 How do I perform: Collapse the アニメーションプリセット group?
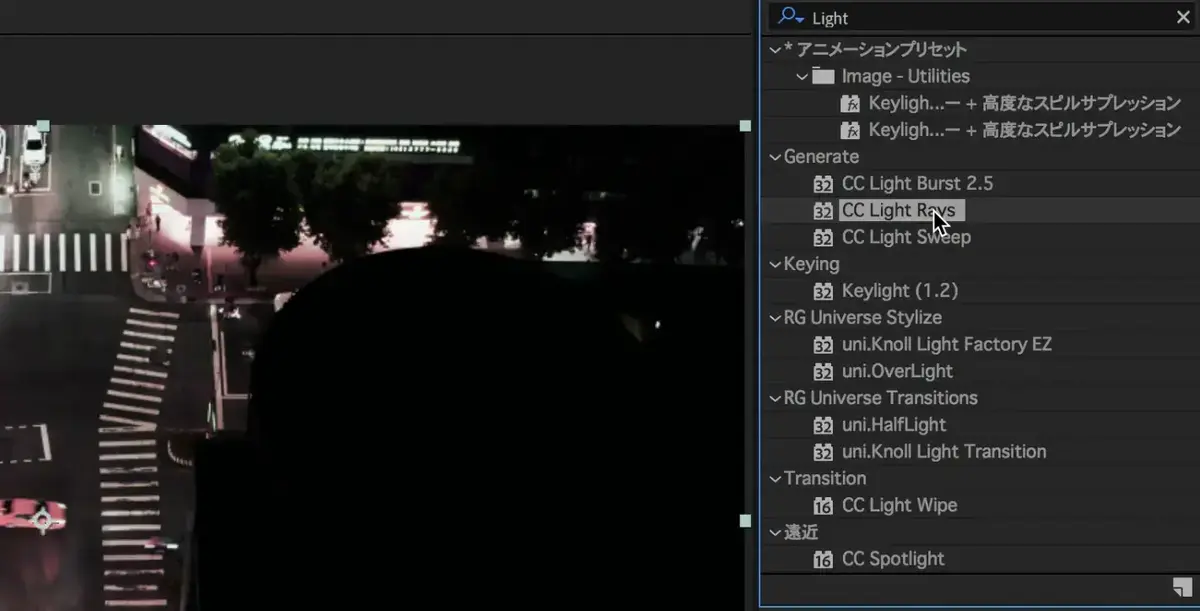(x=773, y=49)
